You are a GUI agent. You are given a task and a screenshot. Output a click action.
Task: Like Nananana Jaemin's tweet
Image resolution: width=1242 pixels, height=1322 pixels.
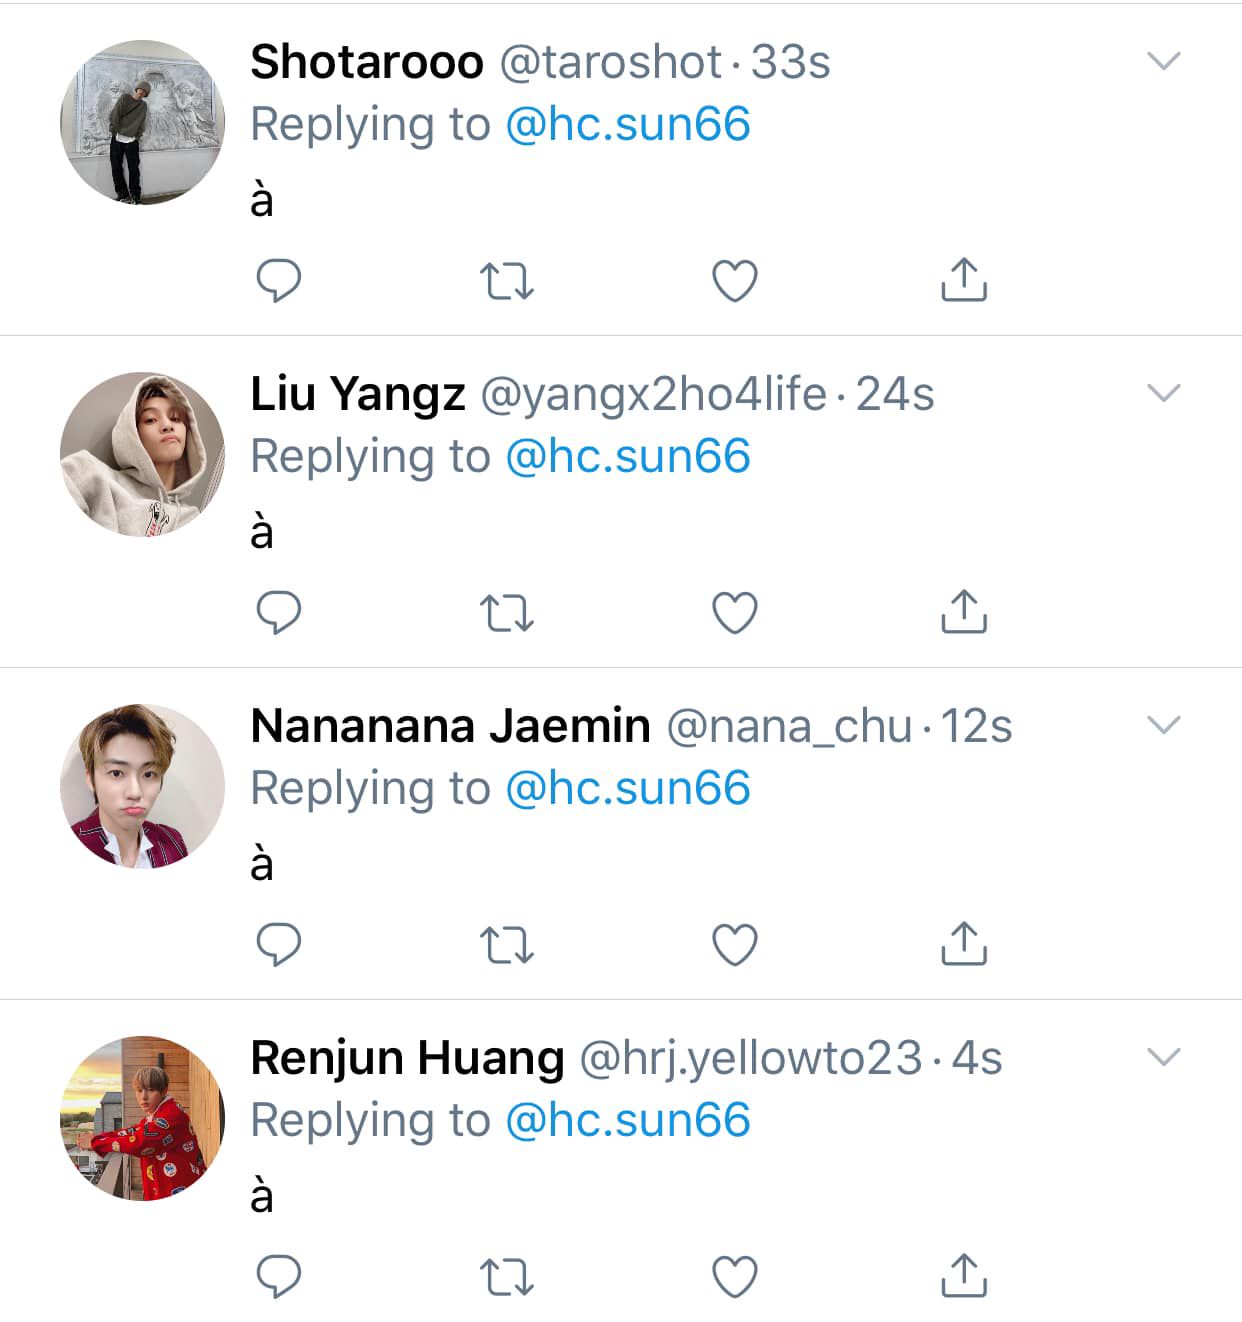[735, 945]
